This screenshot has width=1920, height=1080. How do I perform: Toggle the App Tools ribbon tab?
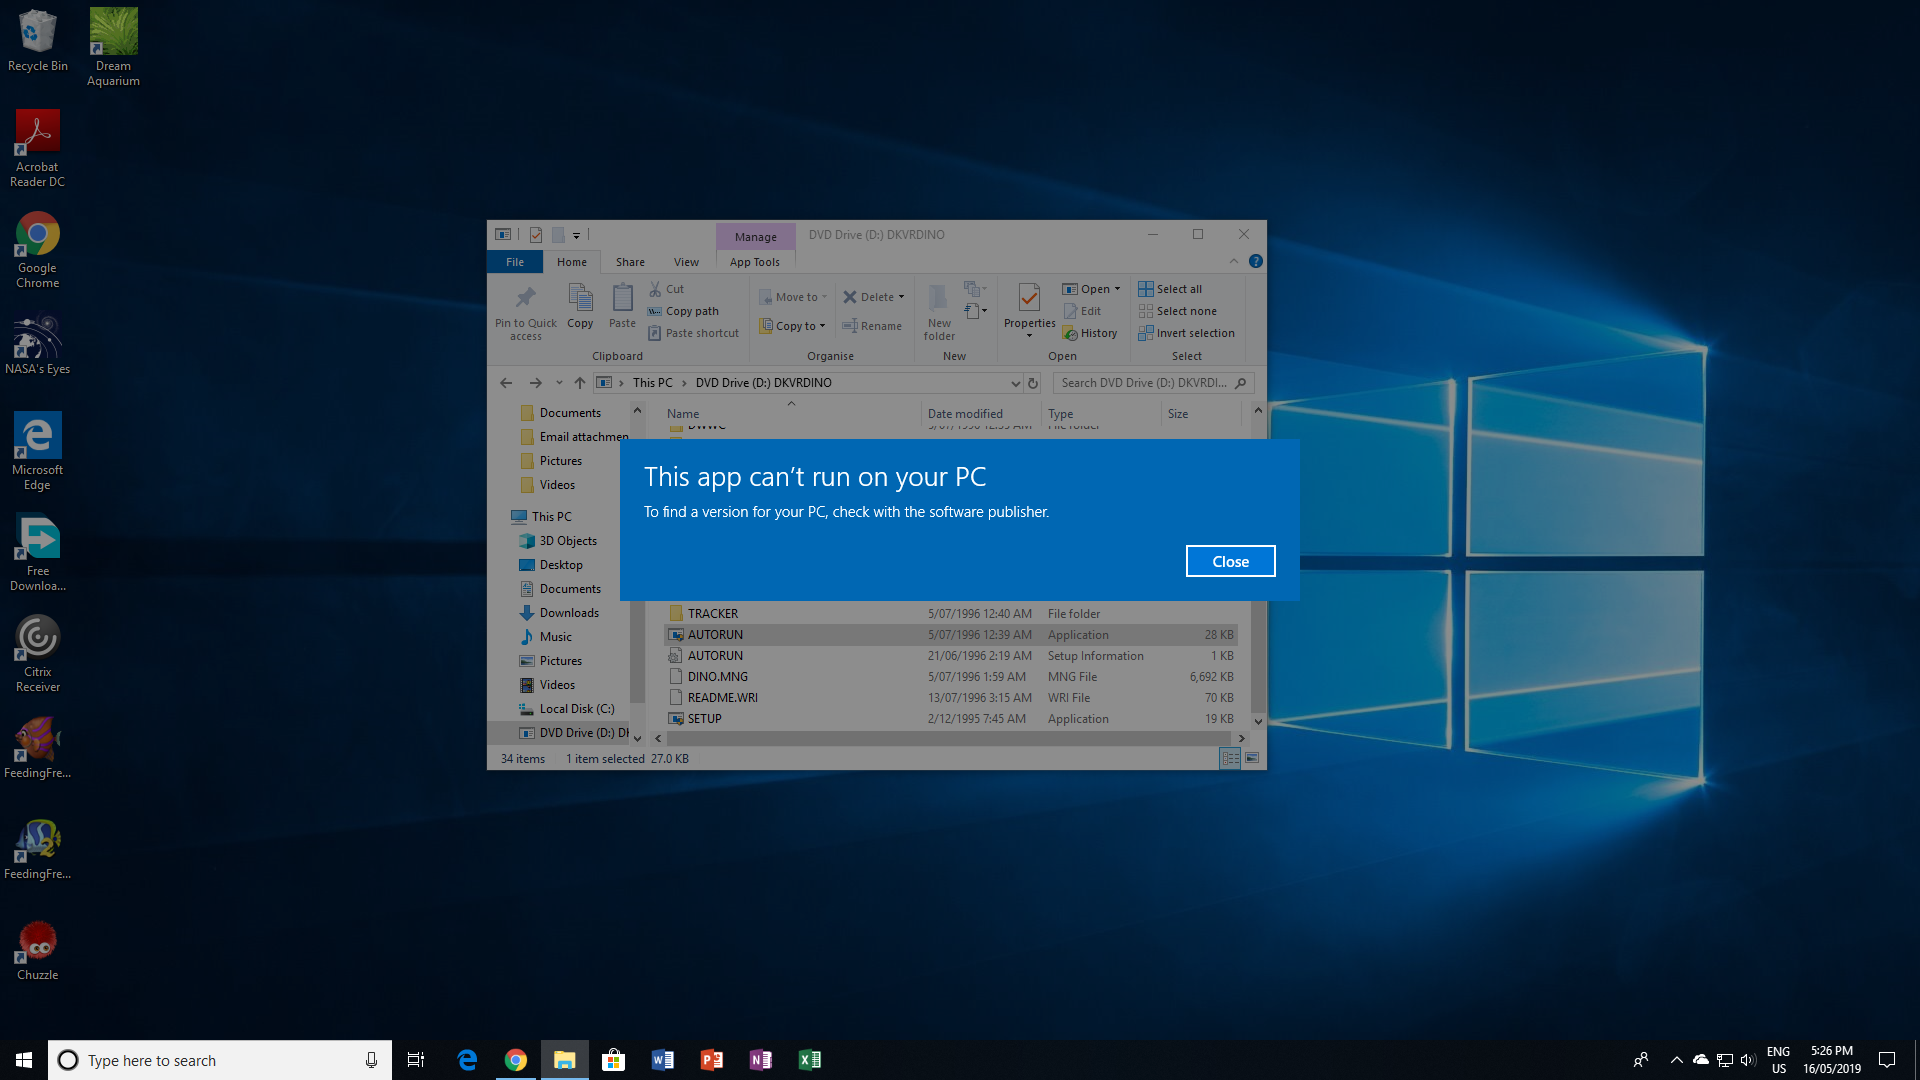tap(753, 261)
